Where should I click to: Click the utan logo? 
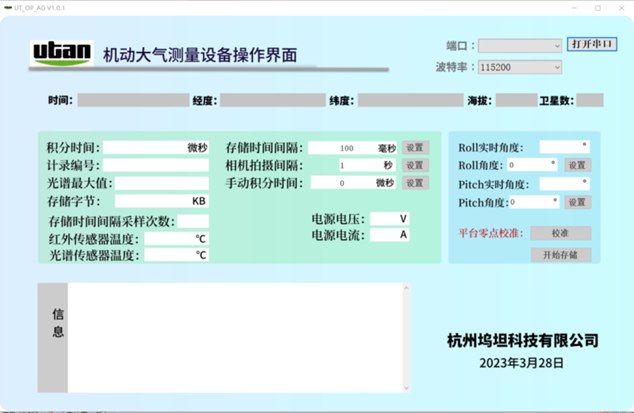tap(62, 52)
